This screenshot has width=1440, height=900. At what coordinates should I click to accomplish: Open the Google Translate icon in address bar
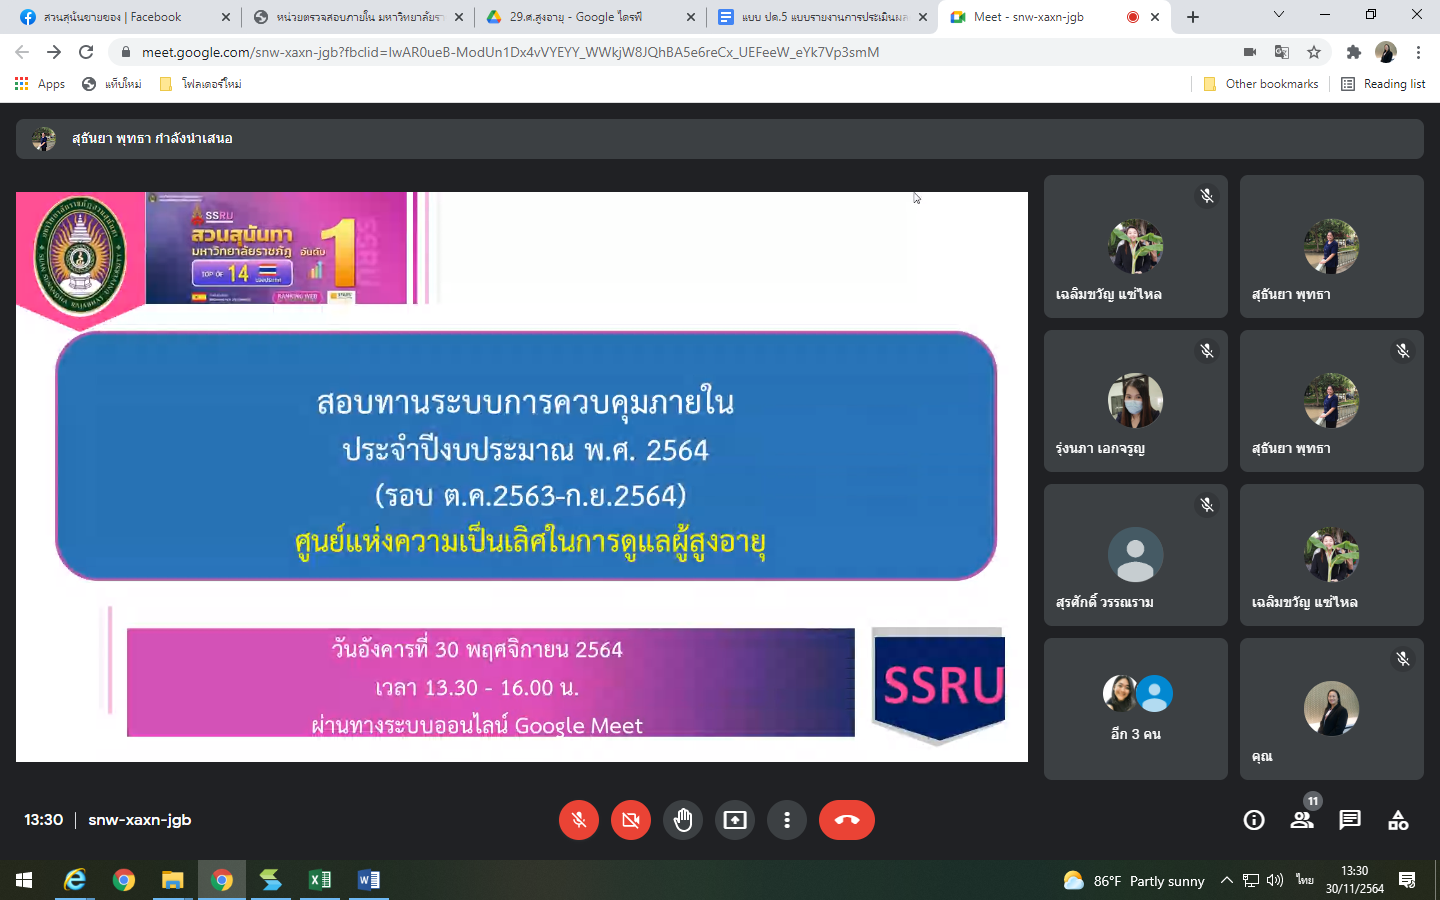(1282, 52)
